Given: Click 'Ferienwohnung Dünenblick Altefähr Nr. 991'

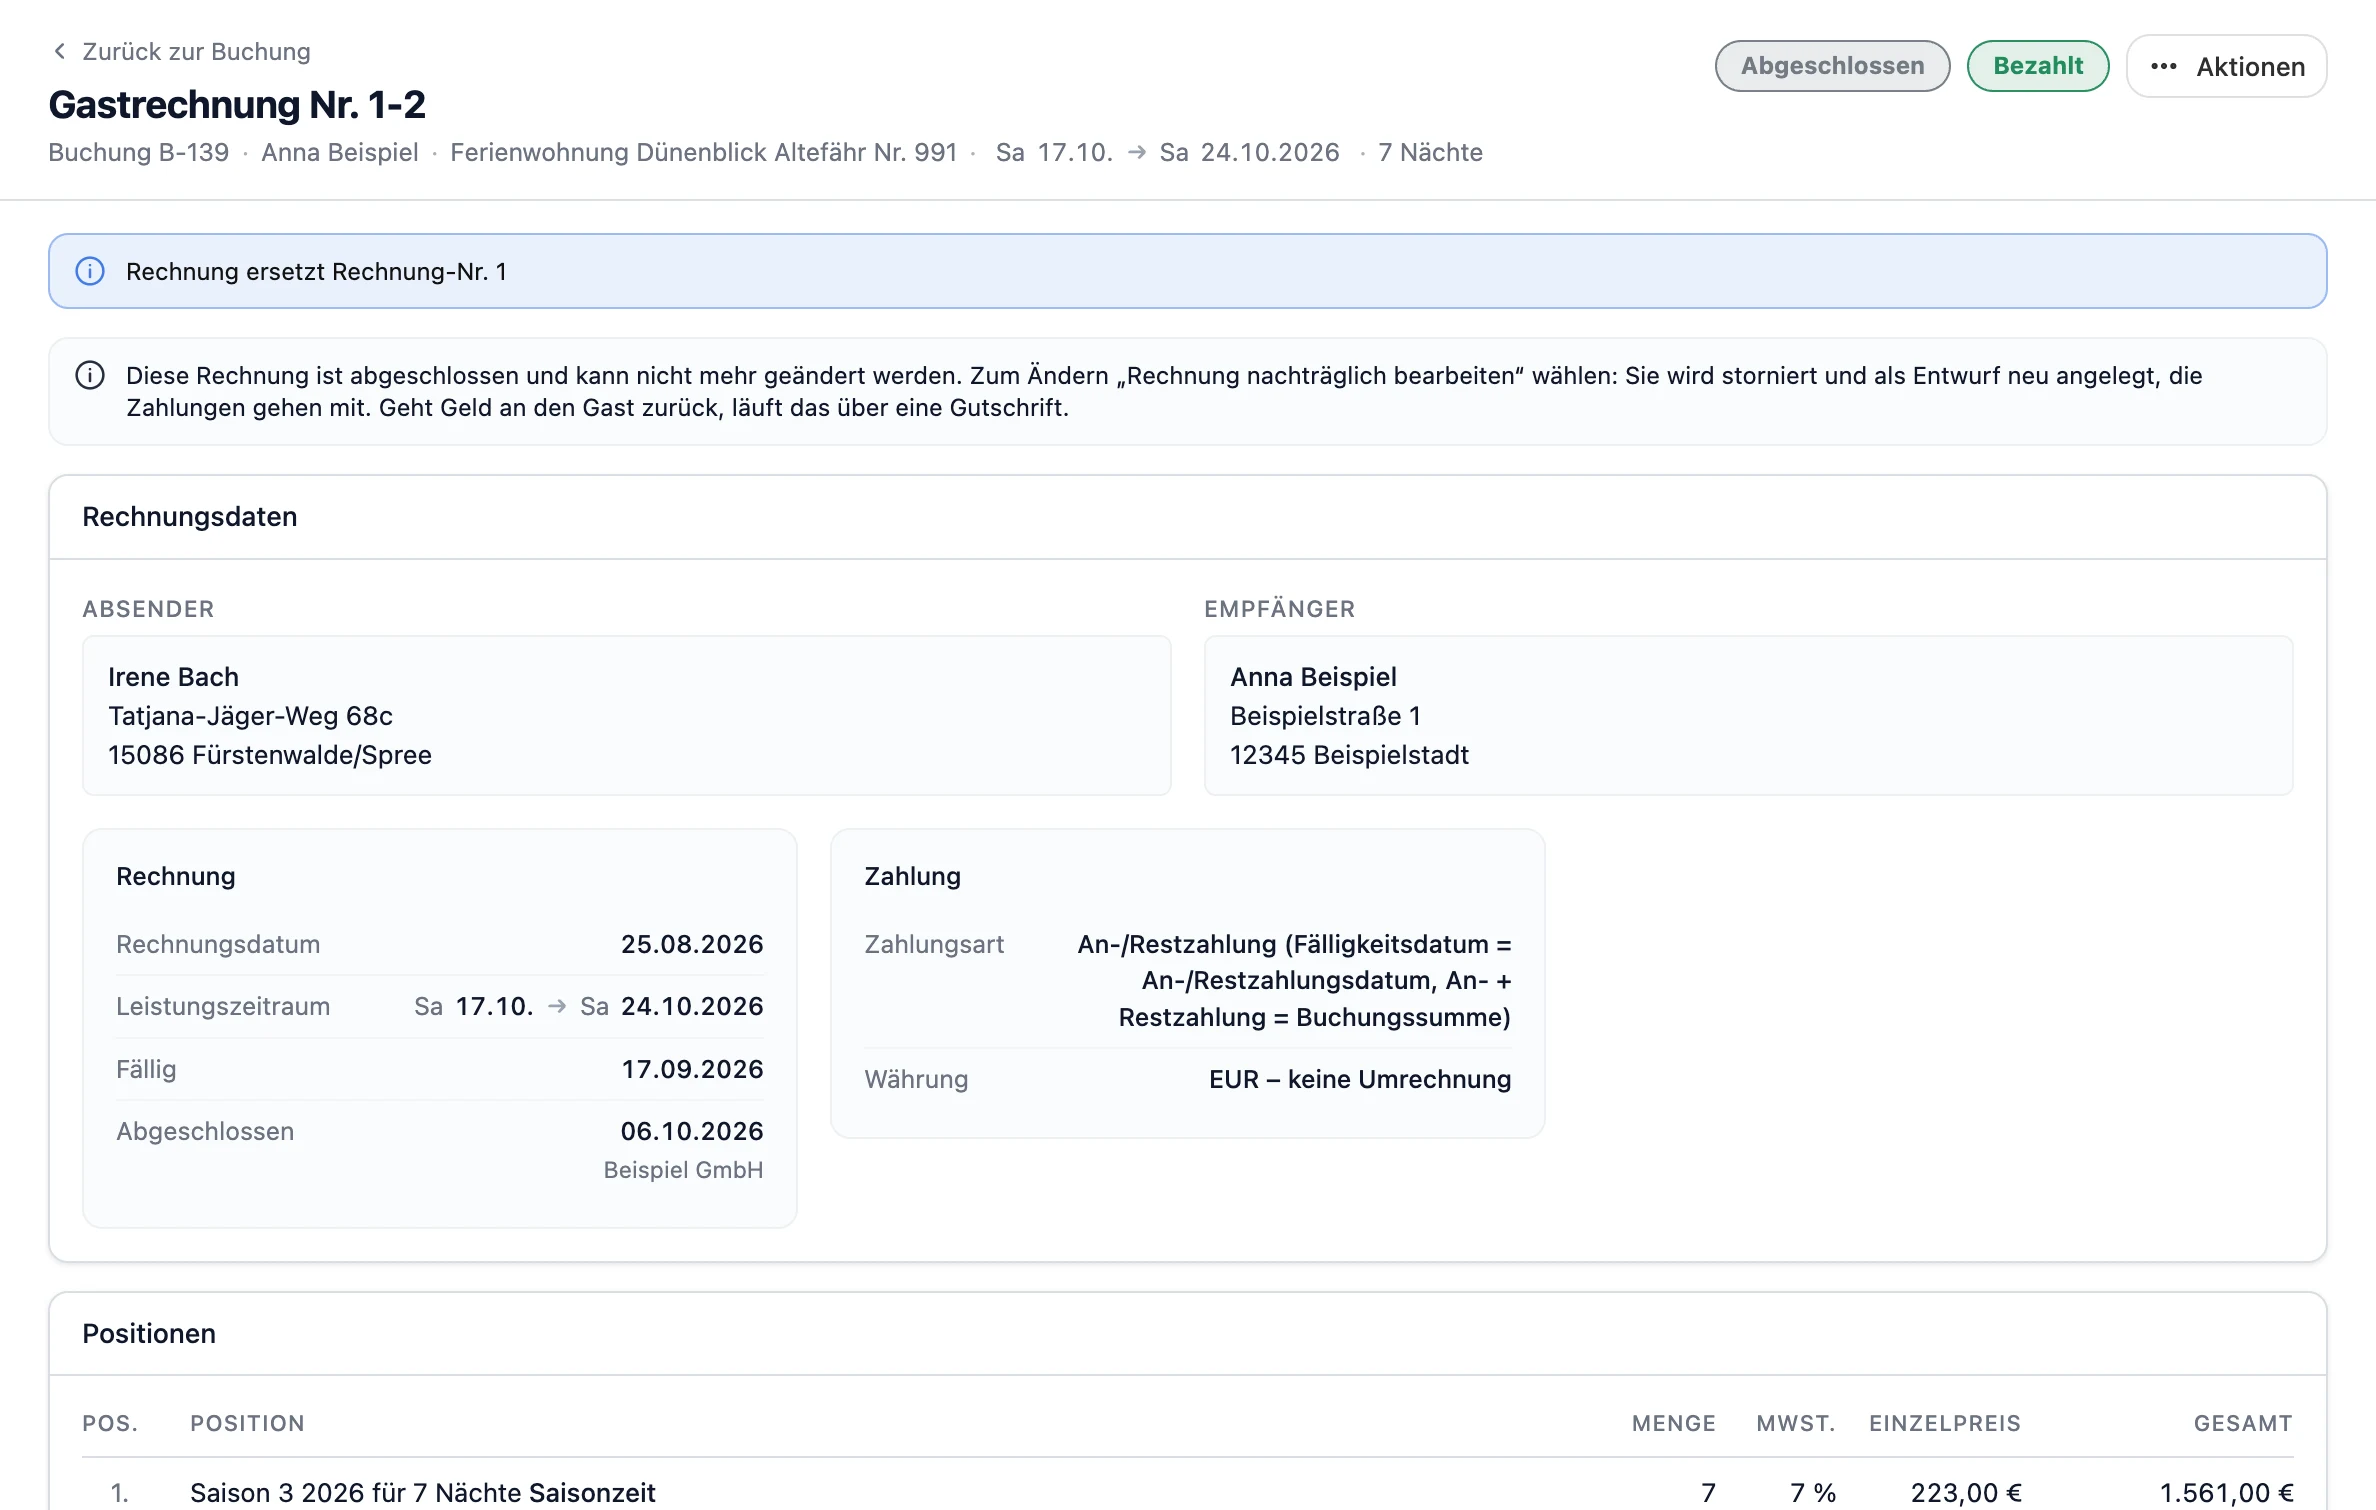Looking at the screenshot, I should (703, 152).
